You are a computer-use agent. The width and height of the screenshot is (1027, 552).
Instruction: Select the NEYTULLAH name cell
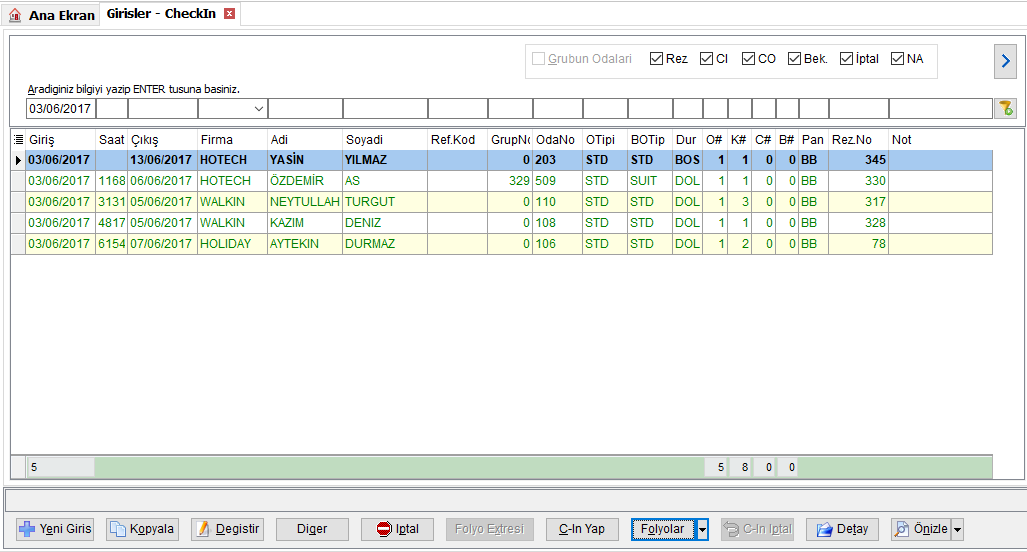tap(305, 202)
